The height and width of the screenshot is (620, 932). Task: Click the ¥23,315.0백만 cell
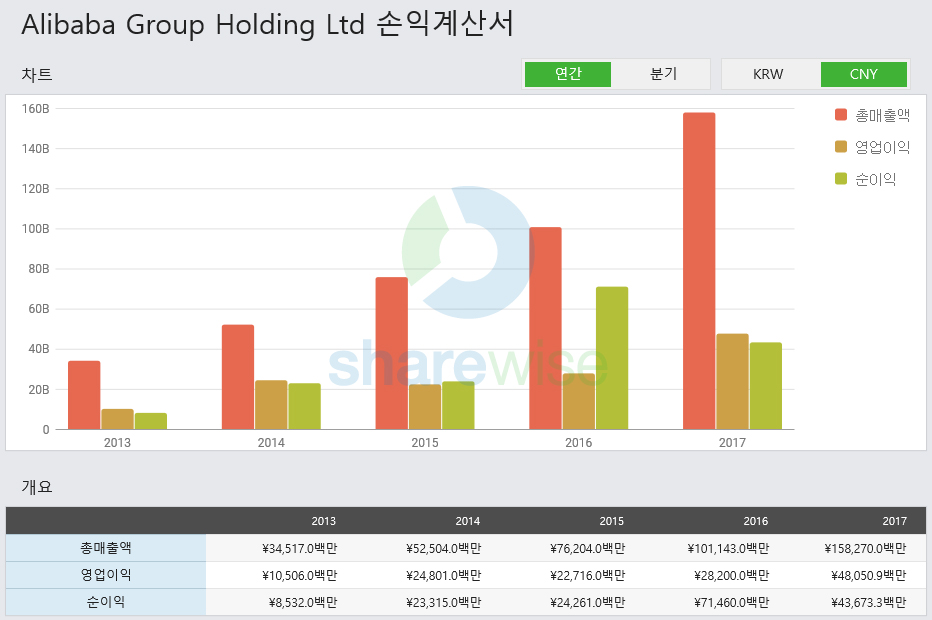[443, 602]
